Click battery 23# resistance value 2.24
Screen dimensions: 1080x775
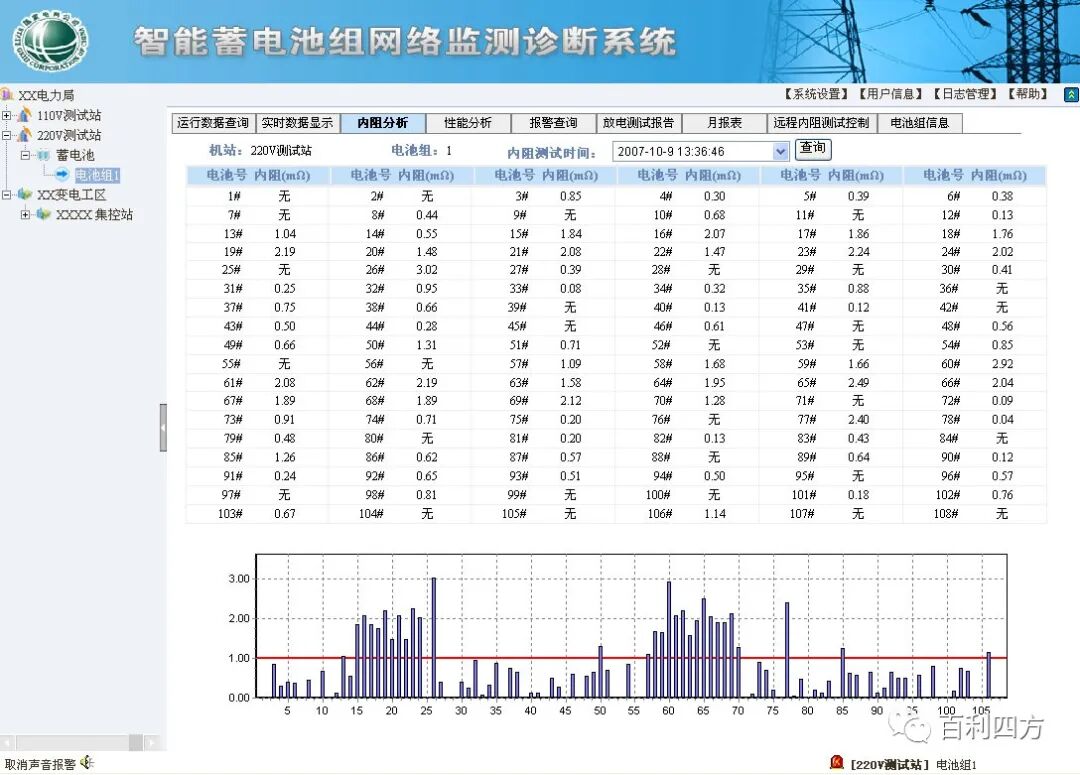(858, 251)
